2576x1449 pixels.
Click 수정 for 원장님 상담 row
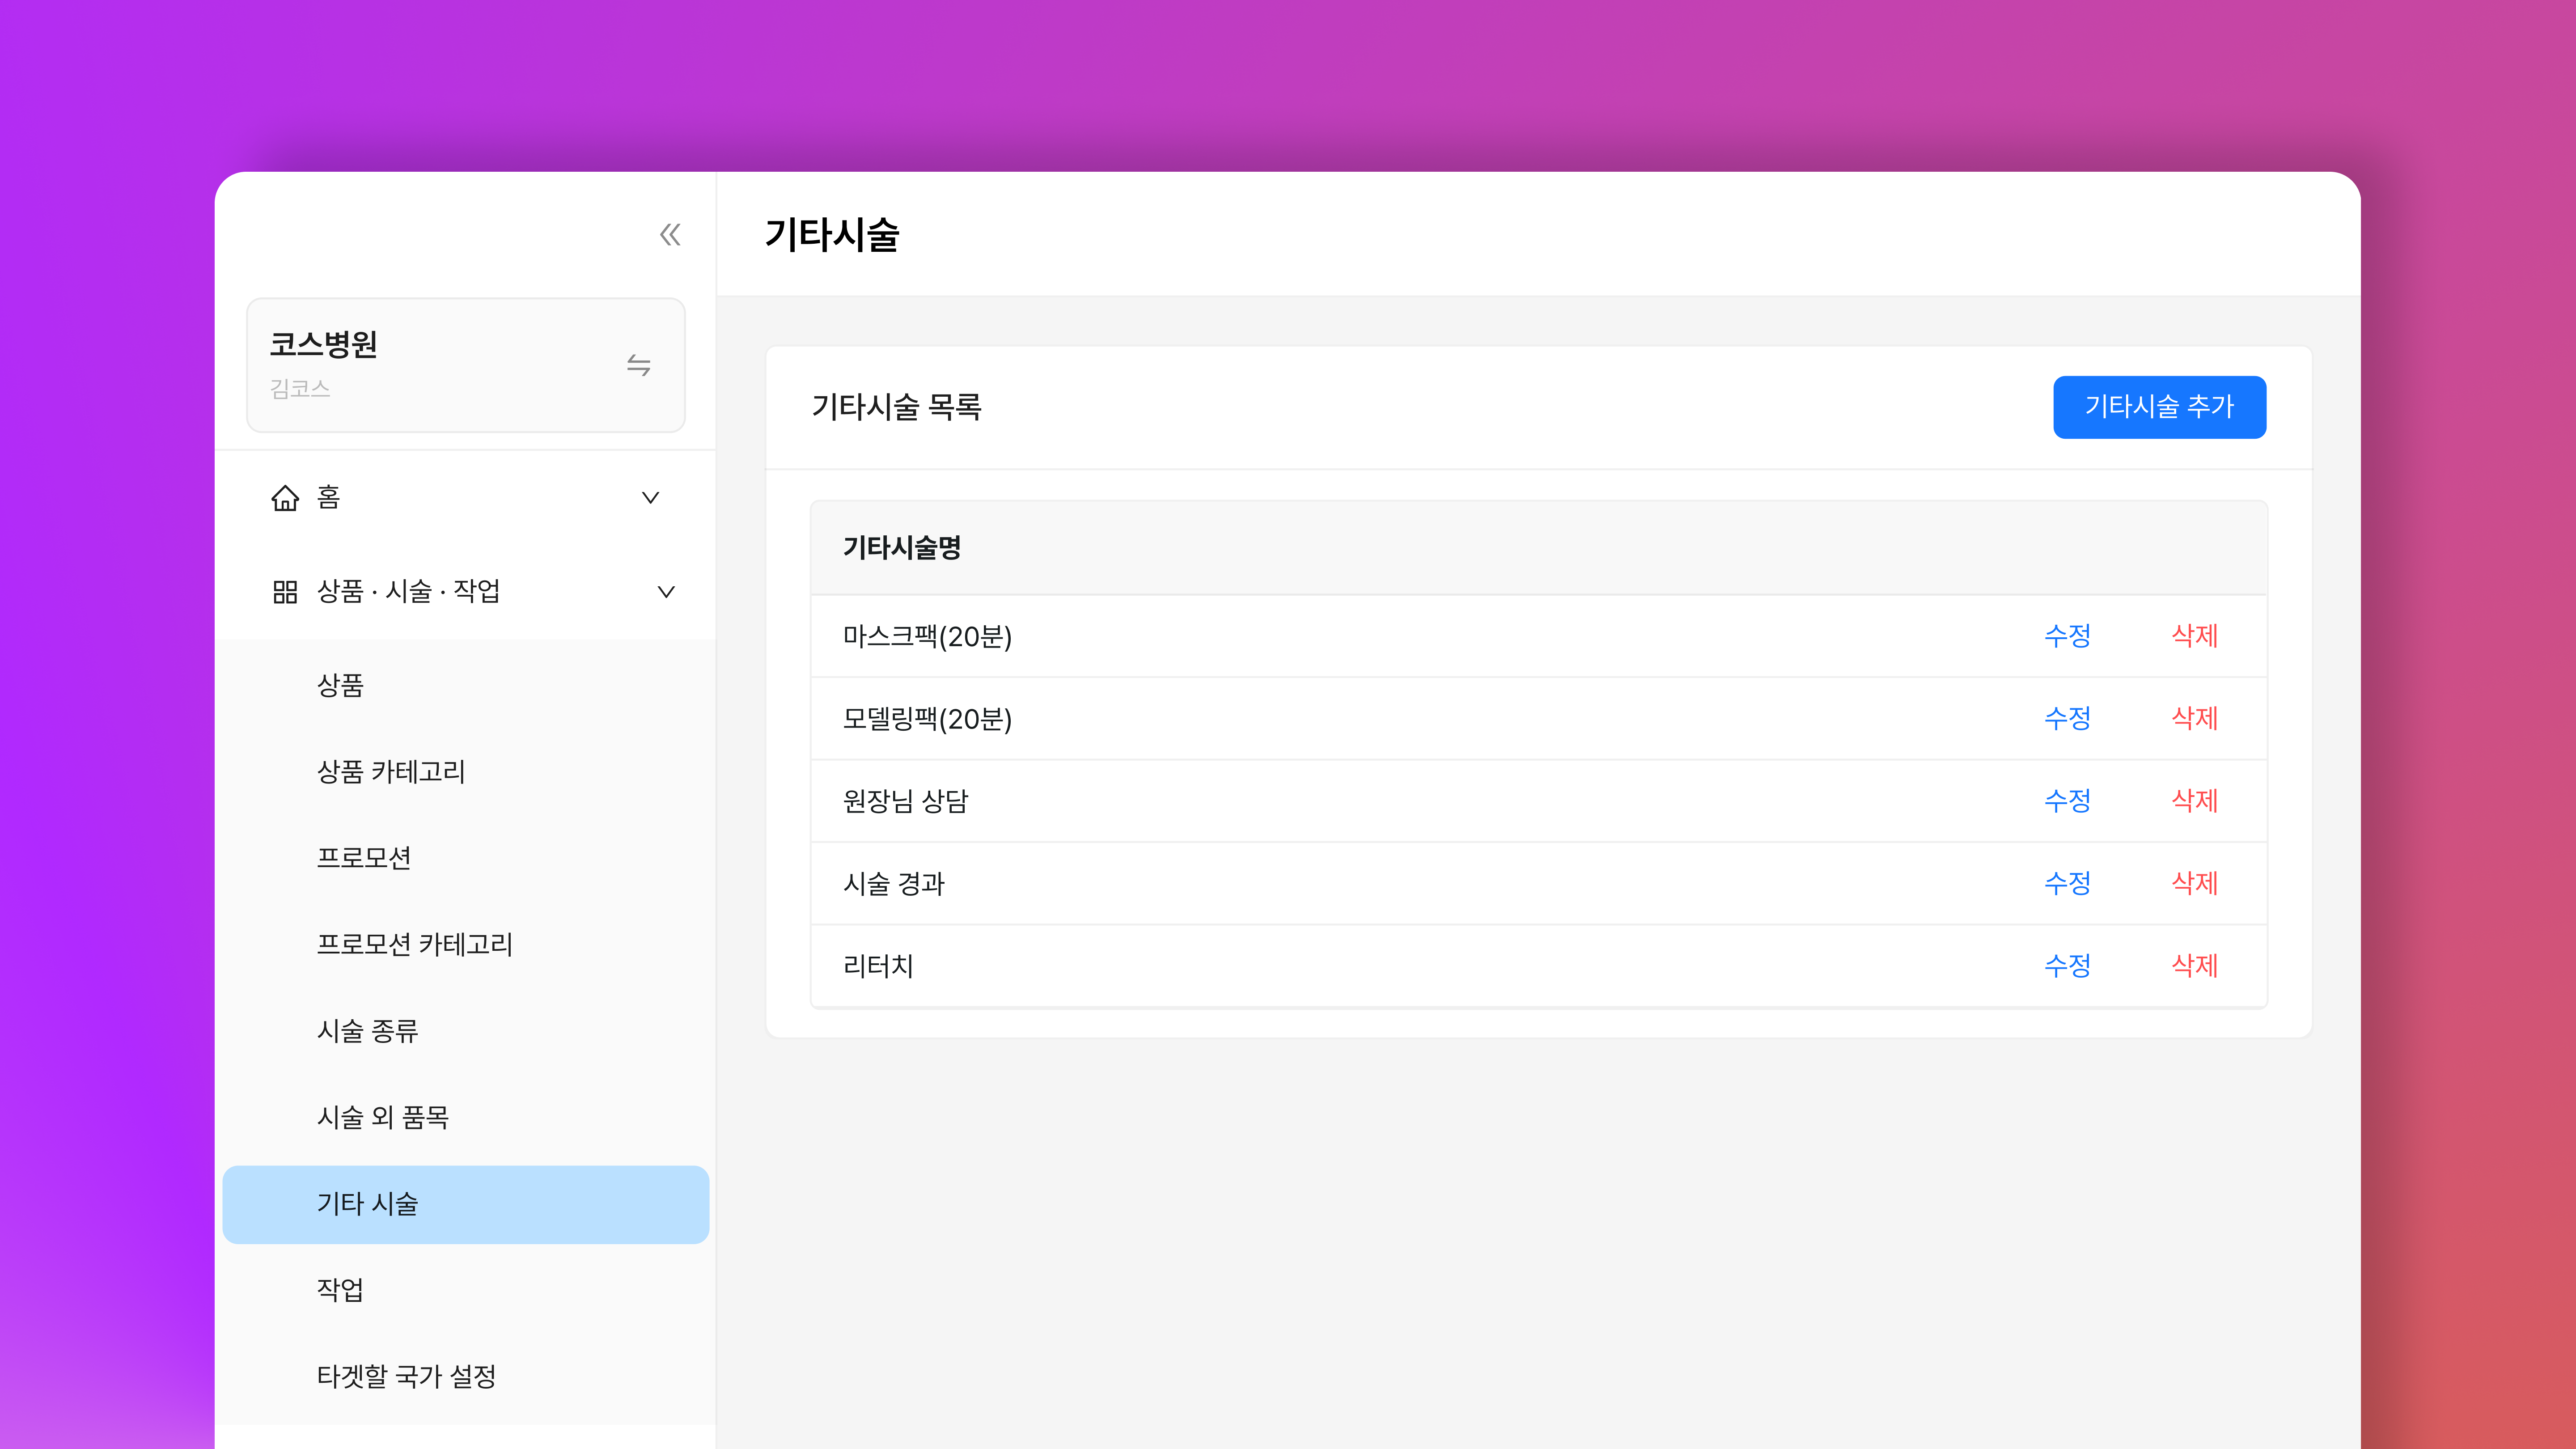(x=2067, y=801)
